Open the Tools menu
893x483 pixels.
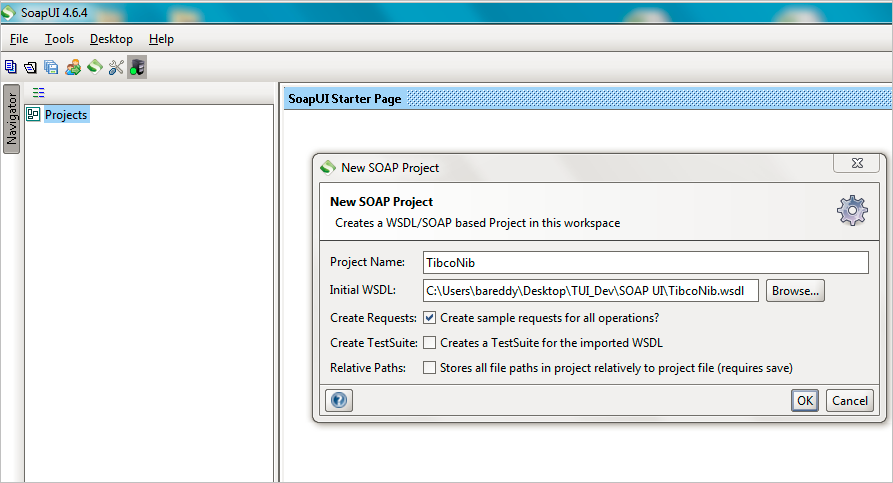click(x=59, y=39)
